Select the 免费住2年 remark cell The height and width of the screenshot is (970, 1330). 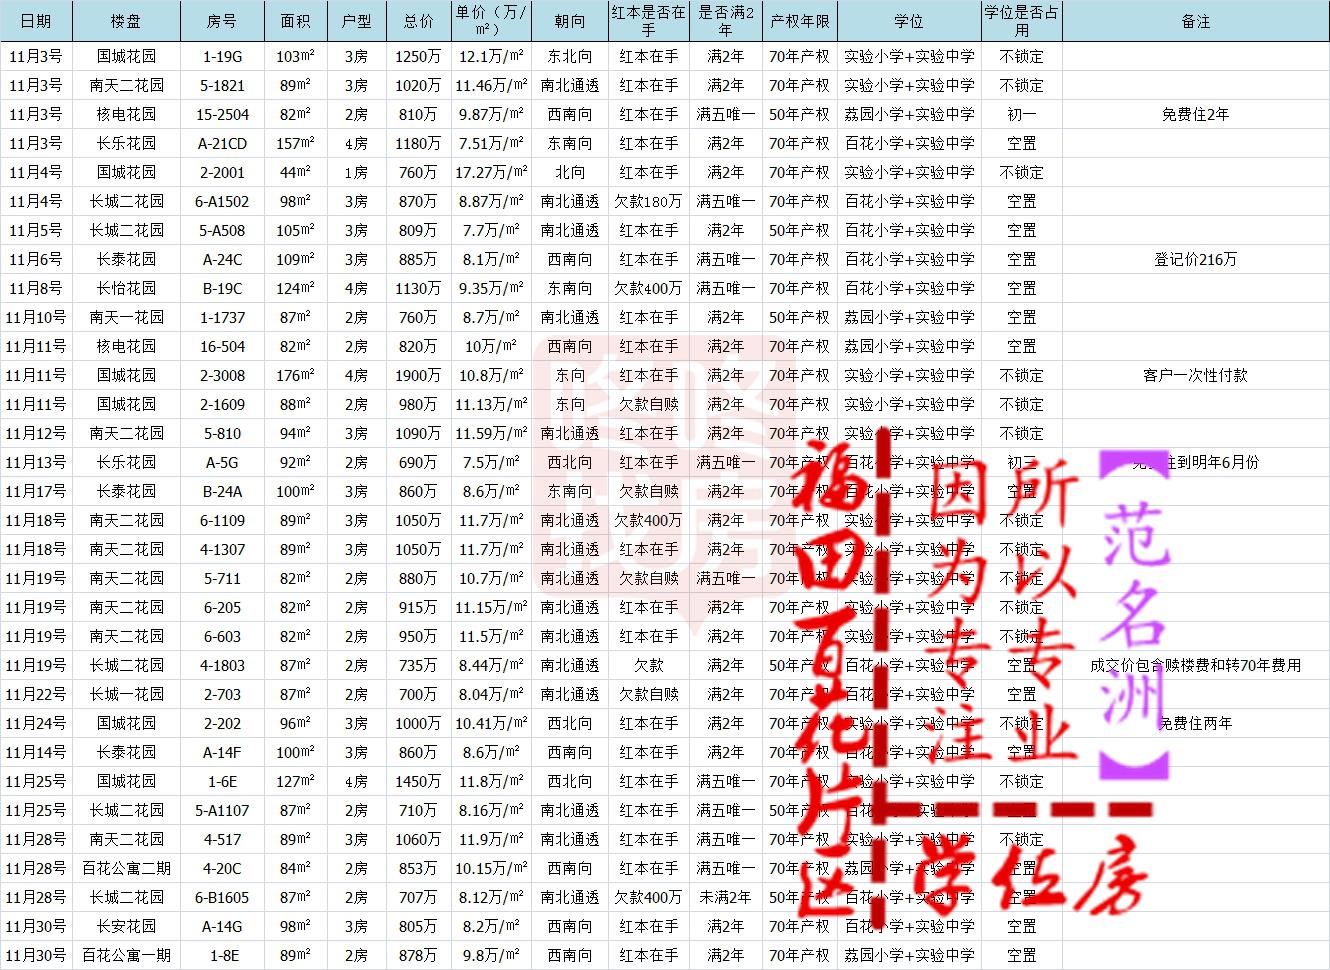pyautogui.click(x=1196, y=115)
